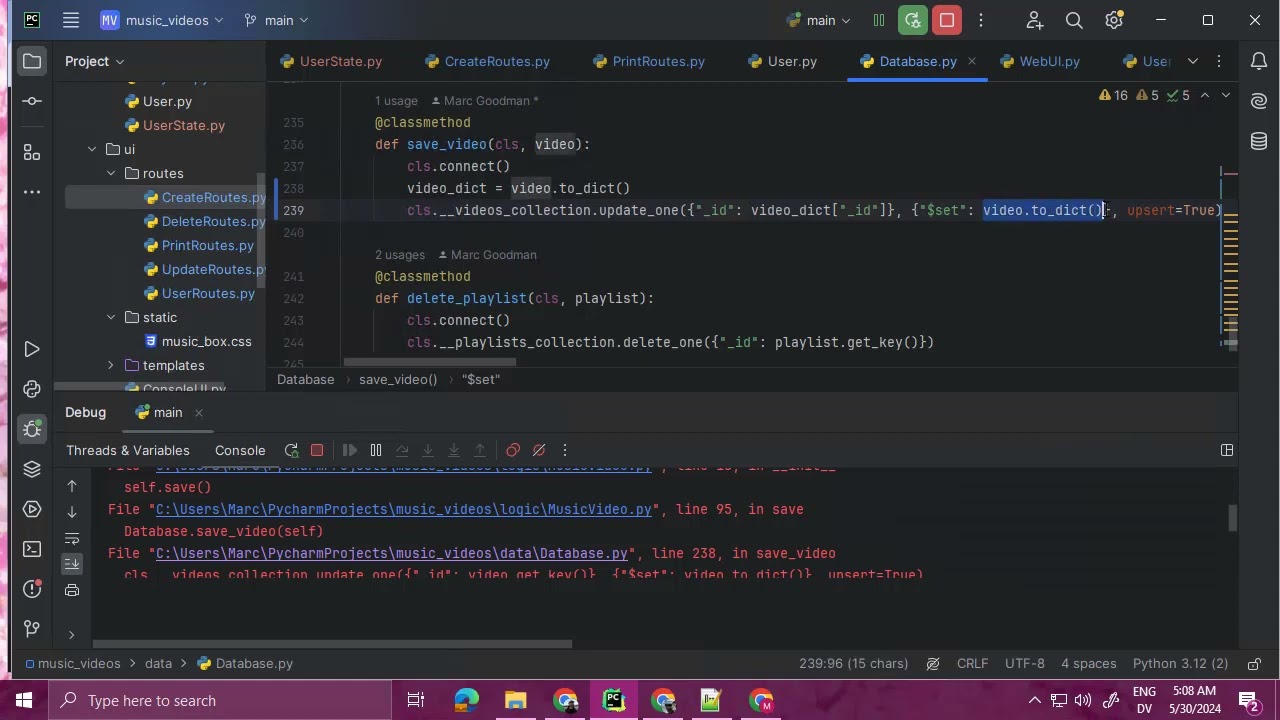Open the Structure tool window icon

(x=32, y=152)
